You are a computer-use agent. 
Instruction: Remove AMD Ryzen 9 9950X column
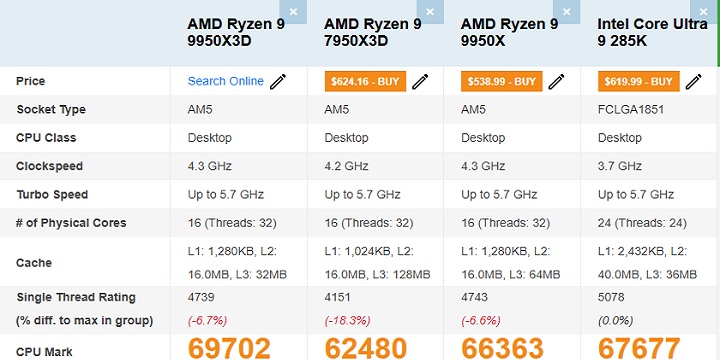[567, 12]
